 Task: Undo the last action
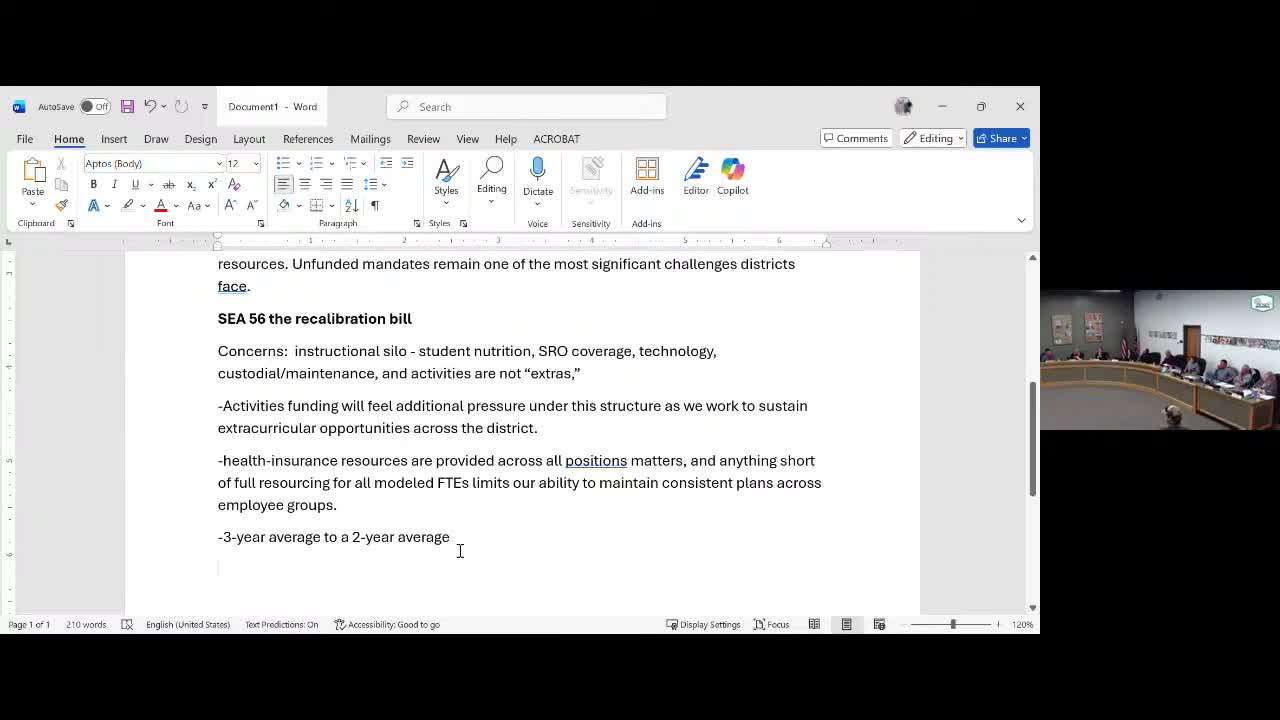point(150,107)
